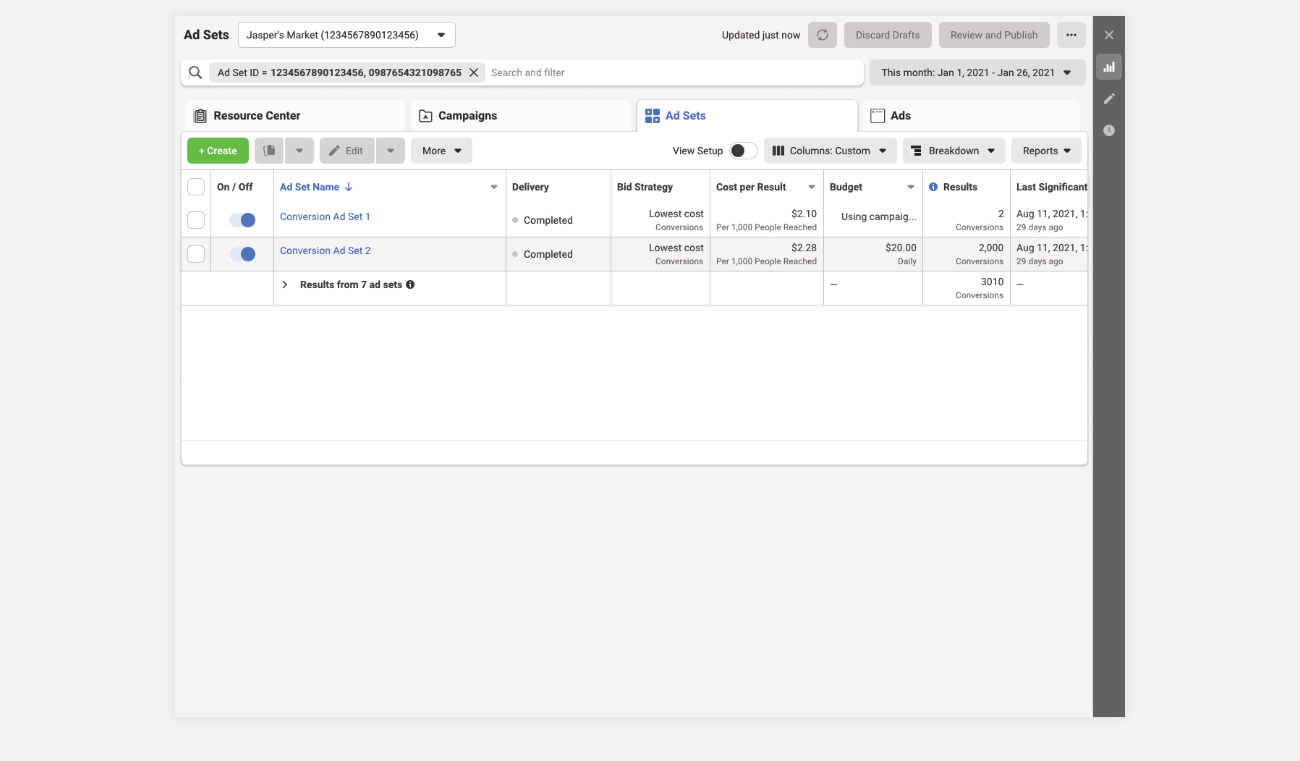Expand Results from 7 ad sets row
This screenshot has width=1300, height=761.
coord(285,285)
